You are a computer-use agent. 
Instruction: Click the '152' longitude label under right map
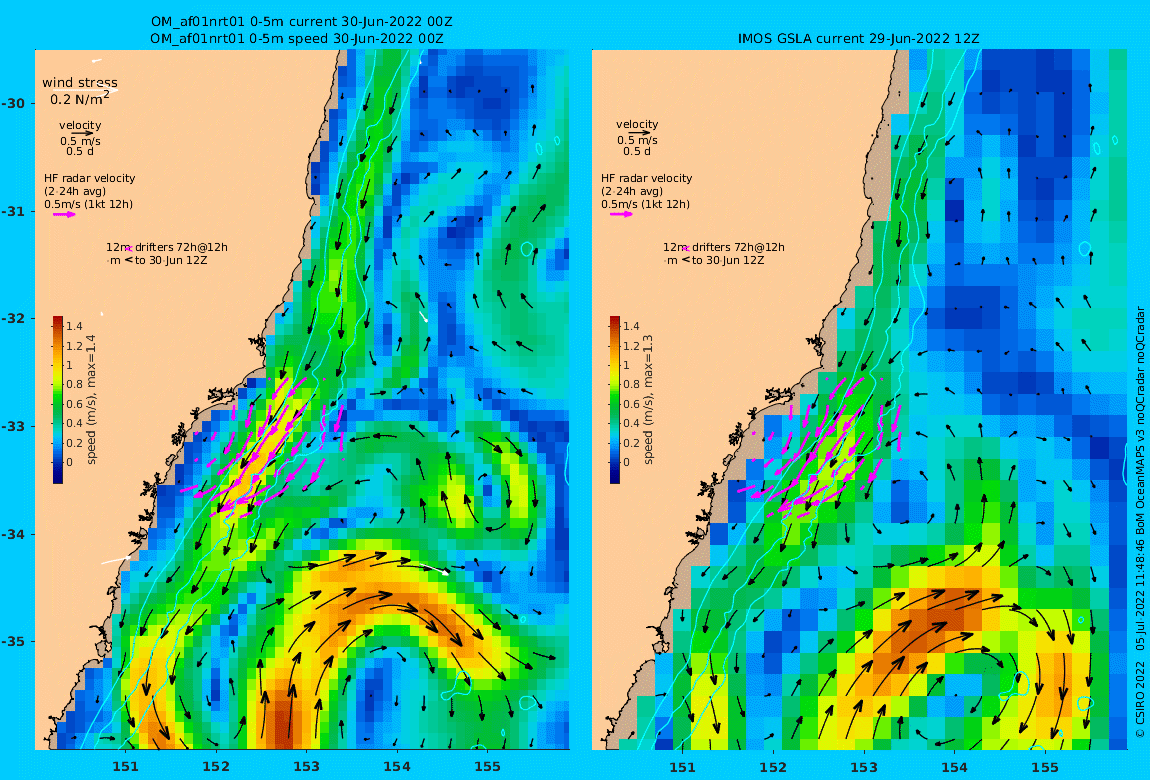click(x=773, y=767)
